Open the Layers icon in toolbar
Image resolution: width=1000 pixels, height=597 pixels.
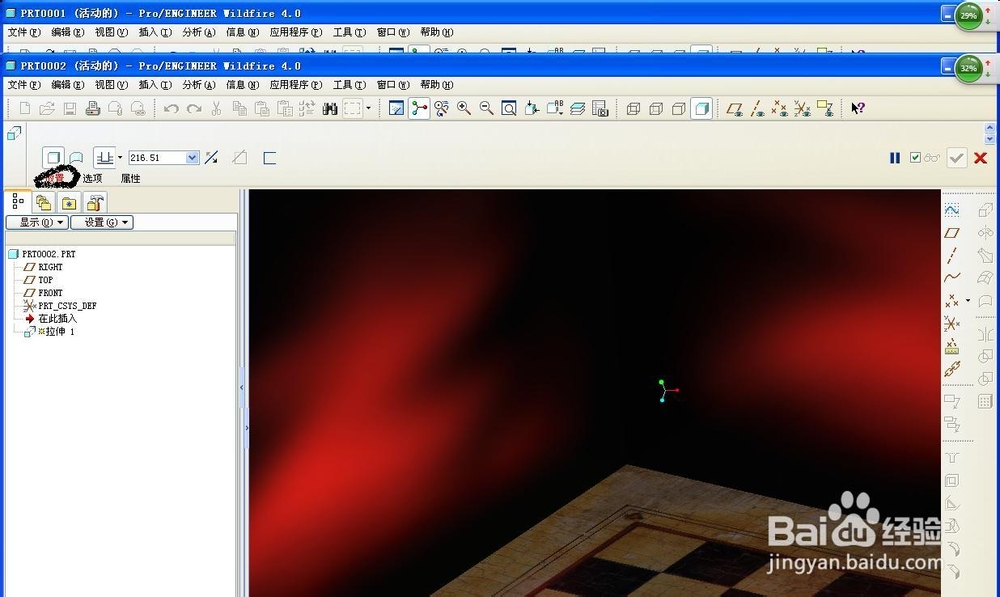[x=578, y=108]
